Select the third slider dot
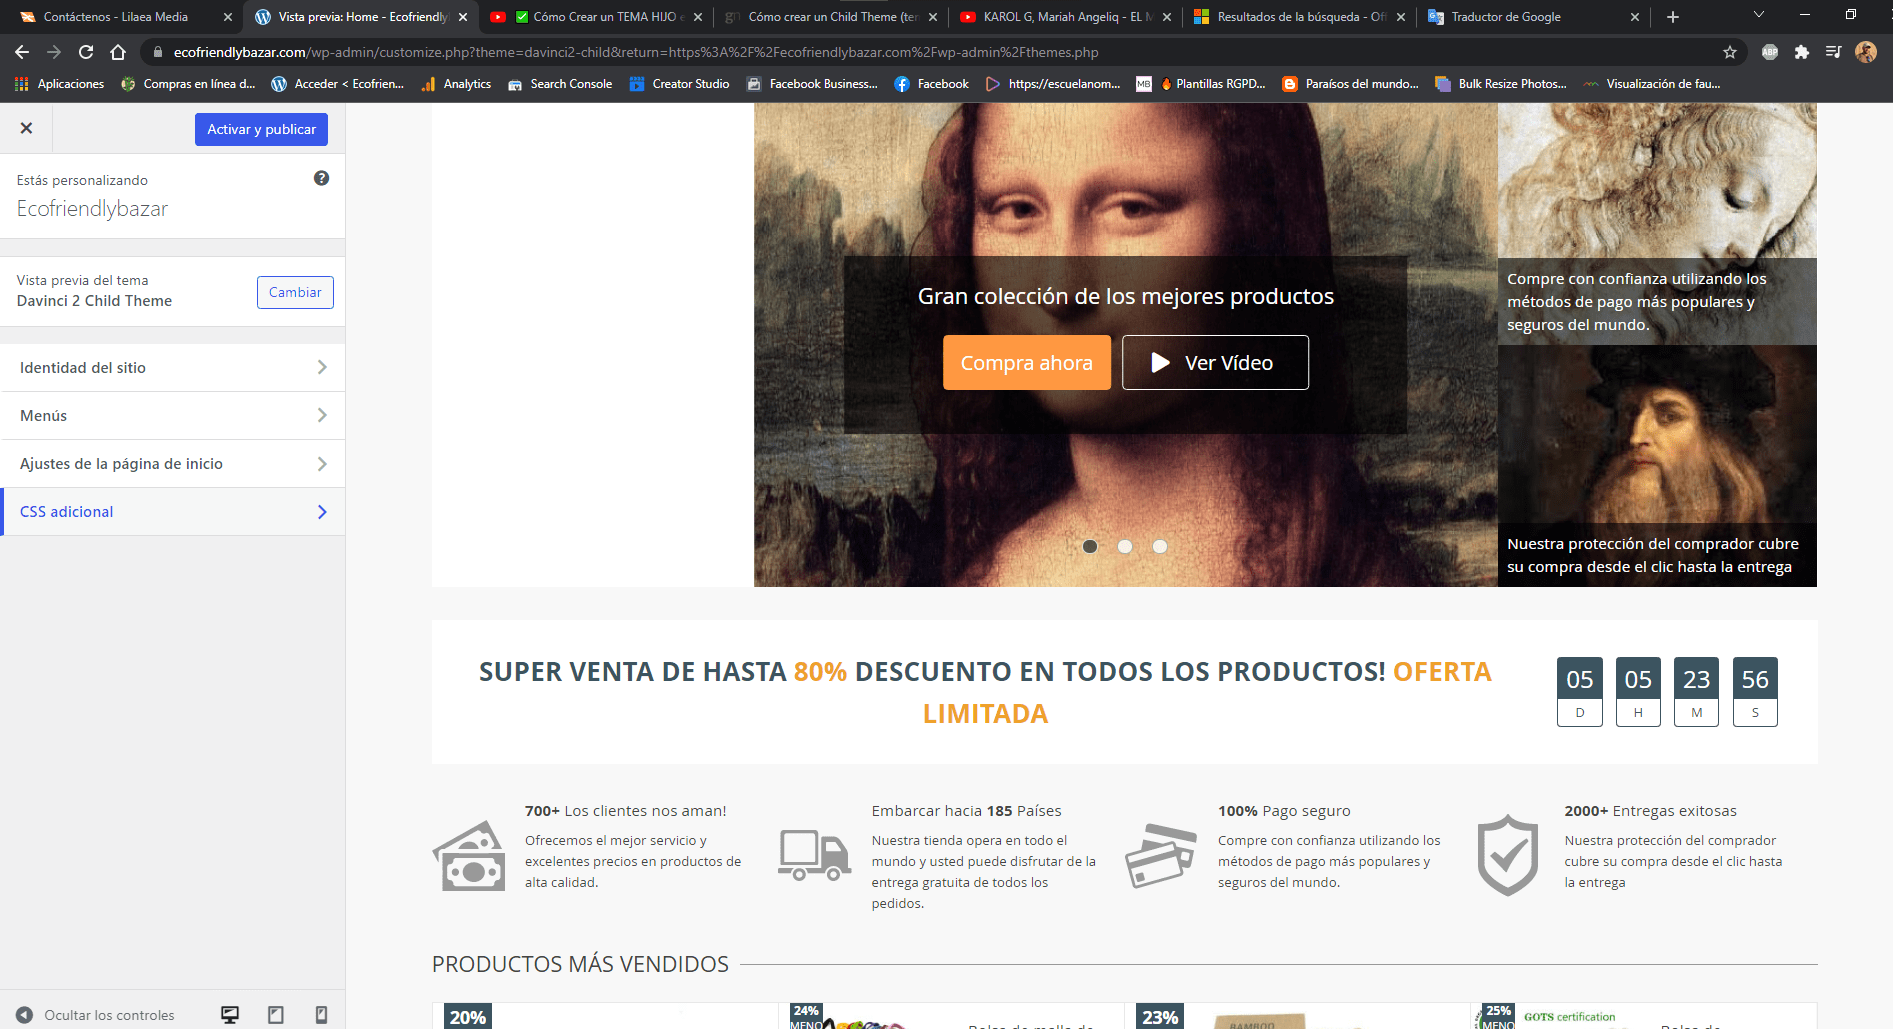Screen dimensions: 1893x1029 [x=1160, y=546]
